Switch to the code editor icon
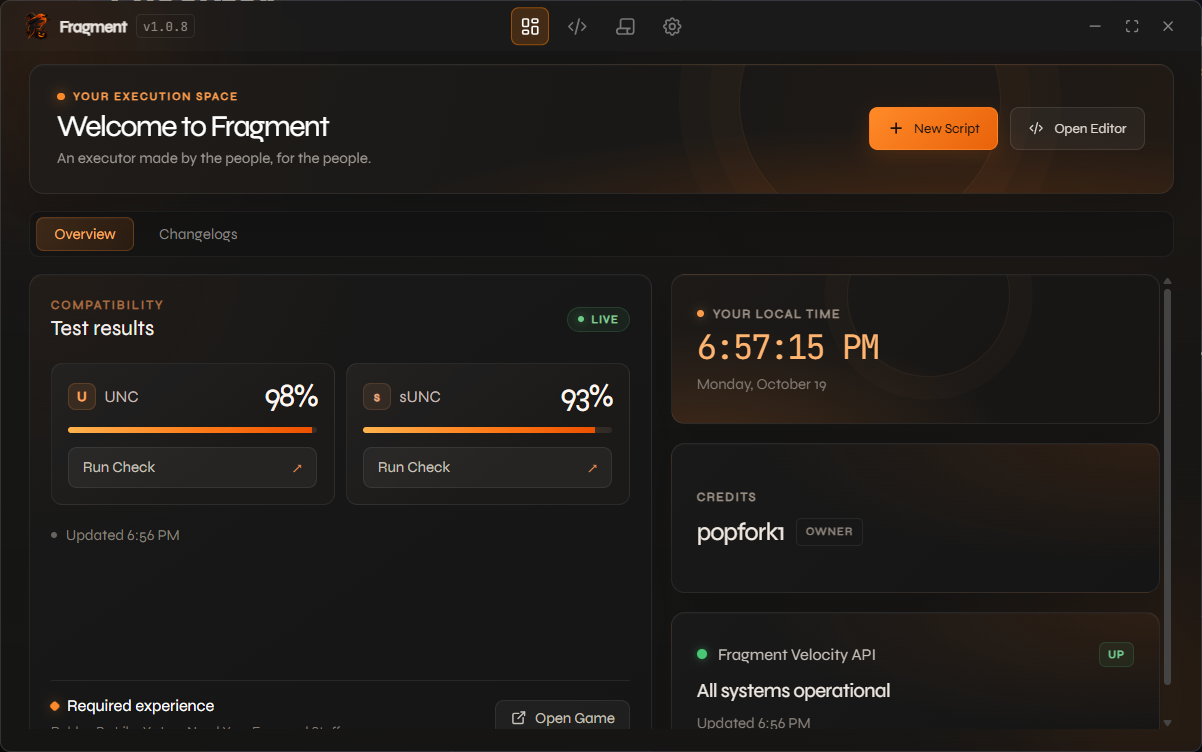 (x=577, y=27)
